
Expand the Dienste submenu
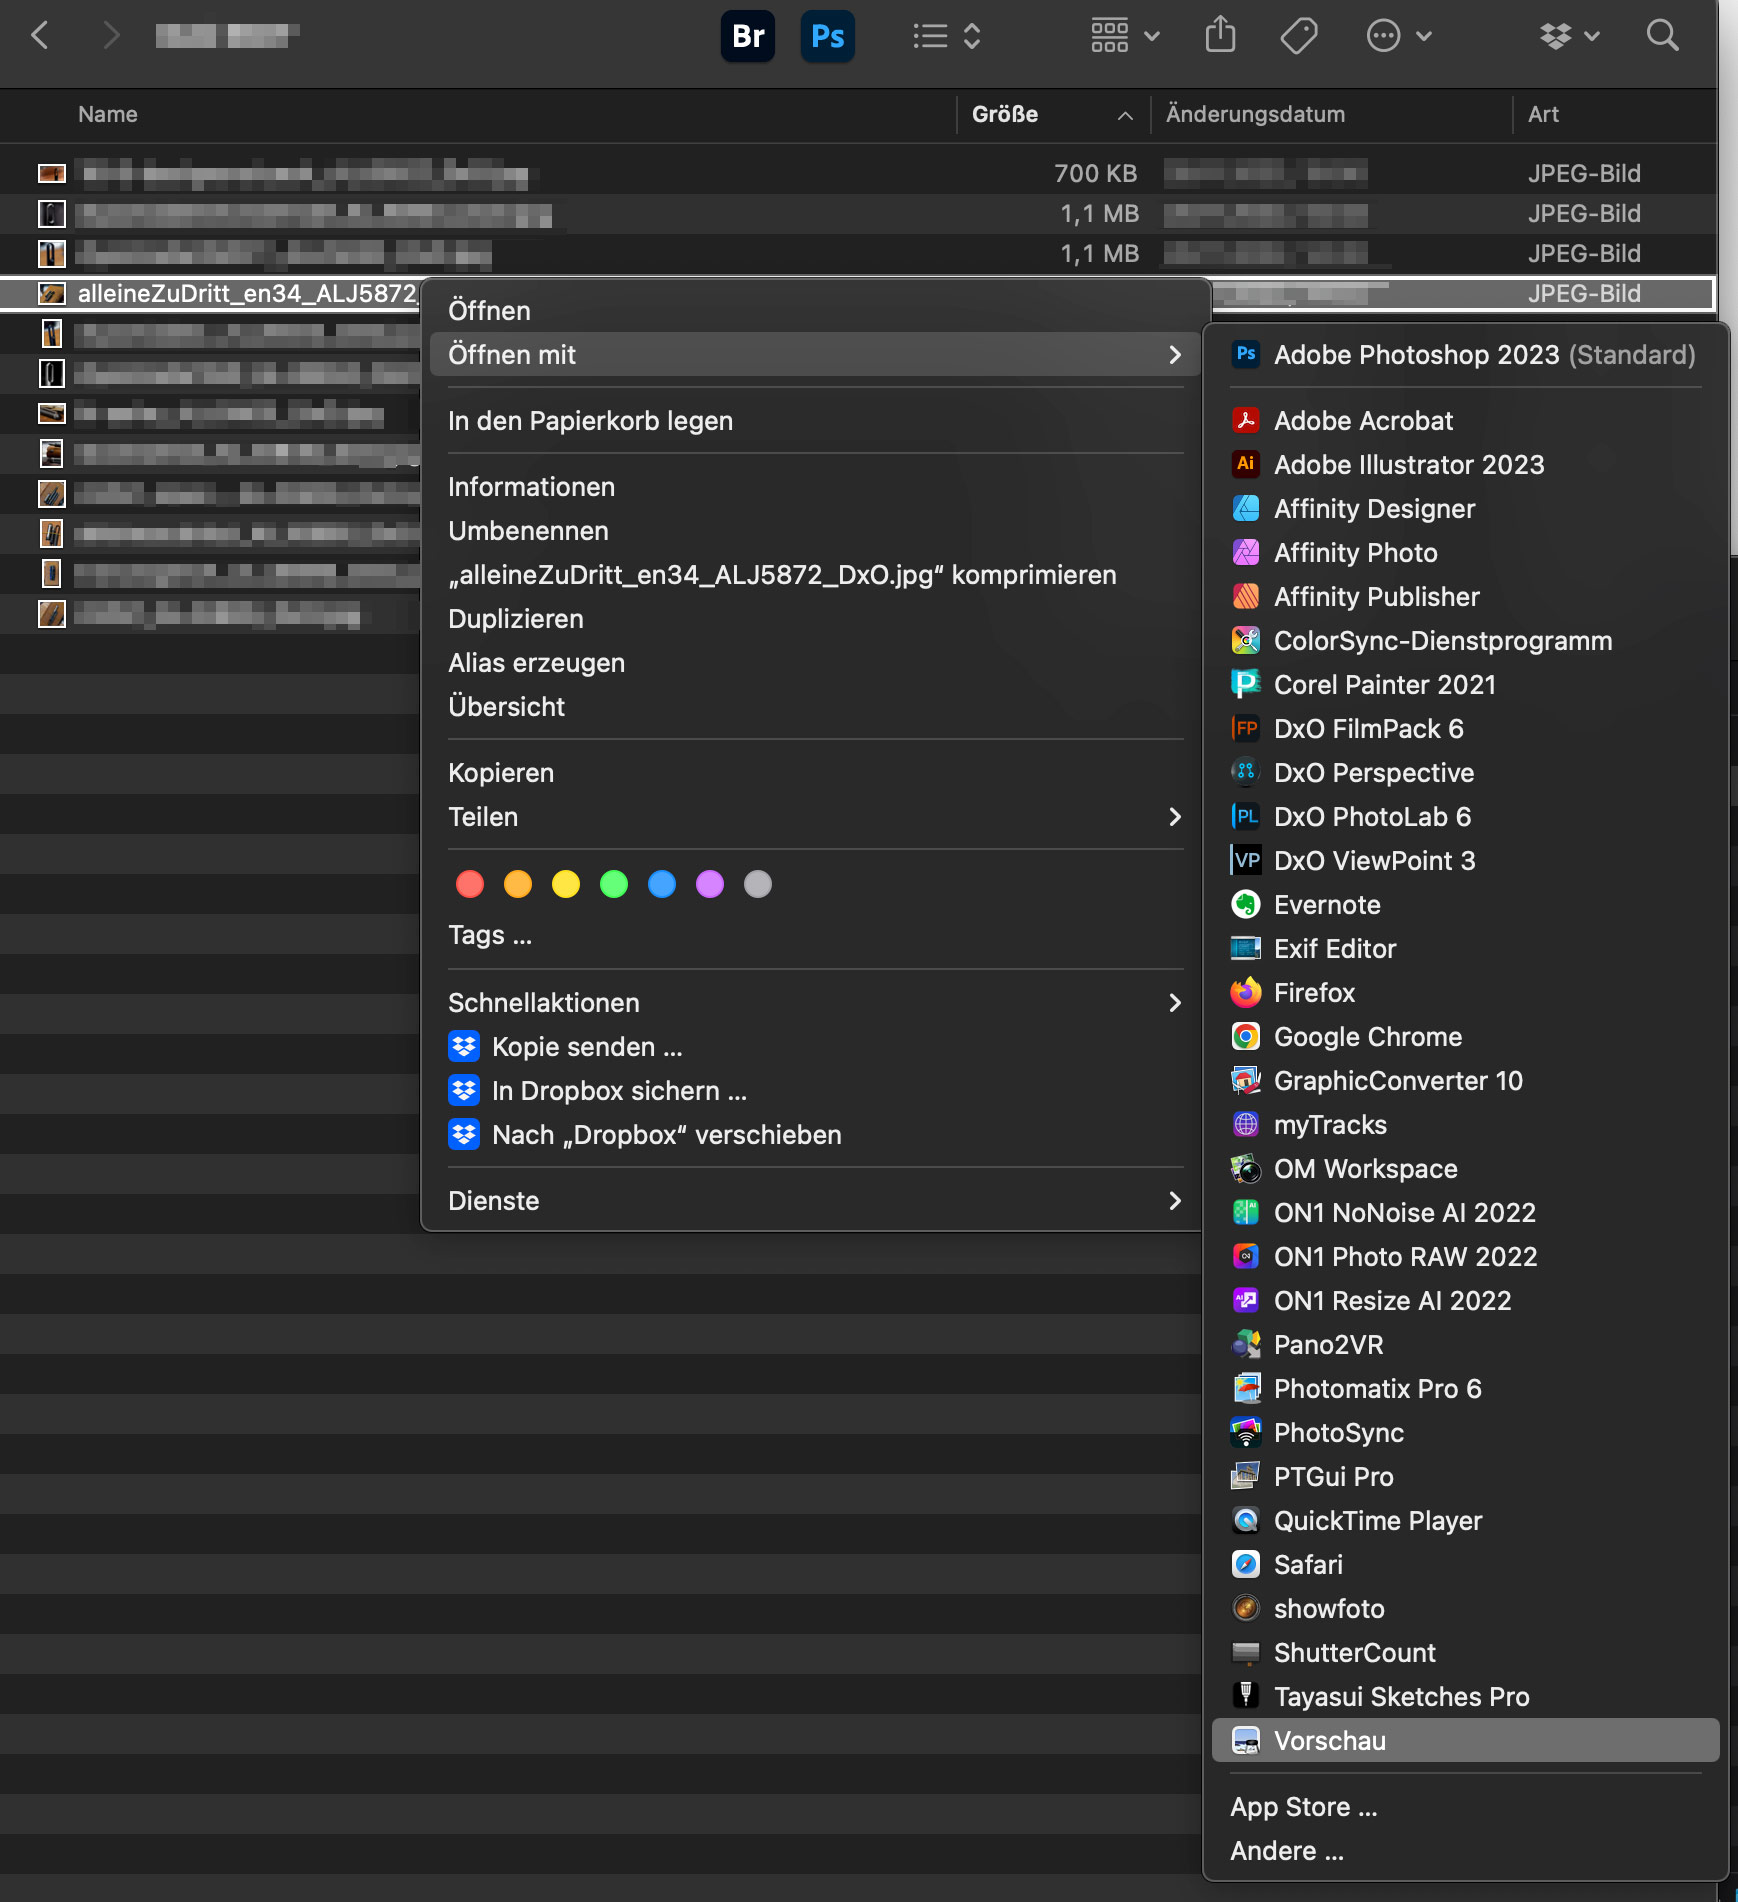pos(815,1201)
